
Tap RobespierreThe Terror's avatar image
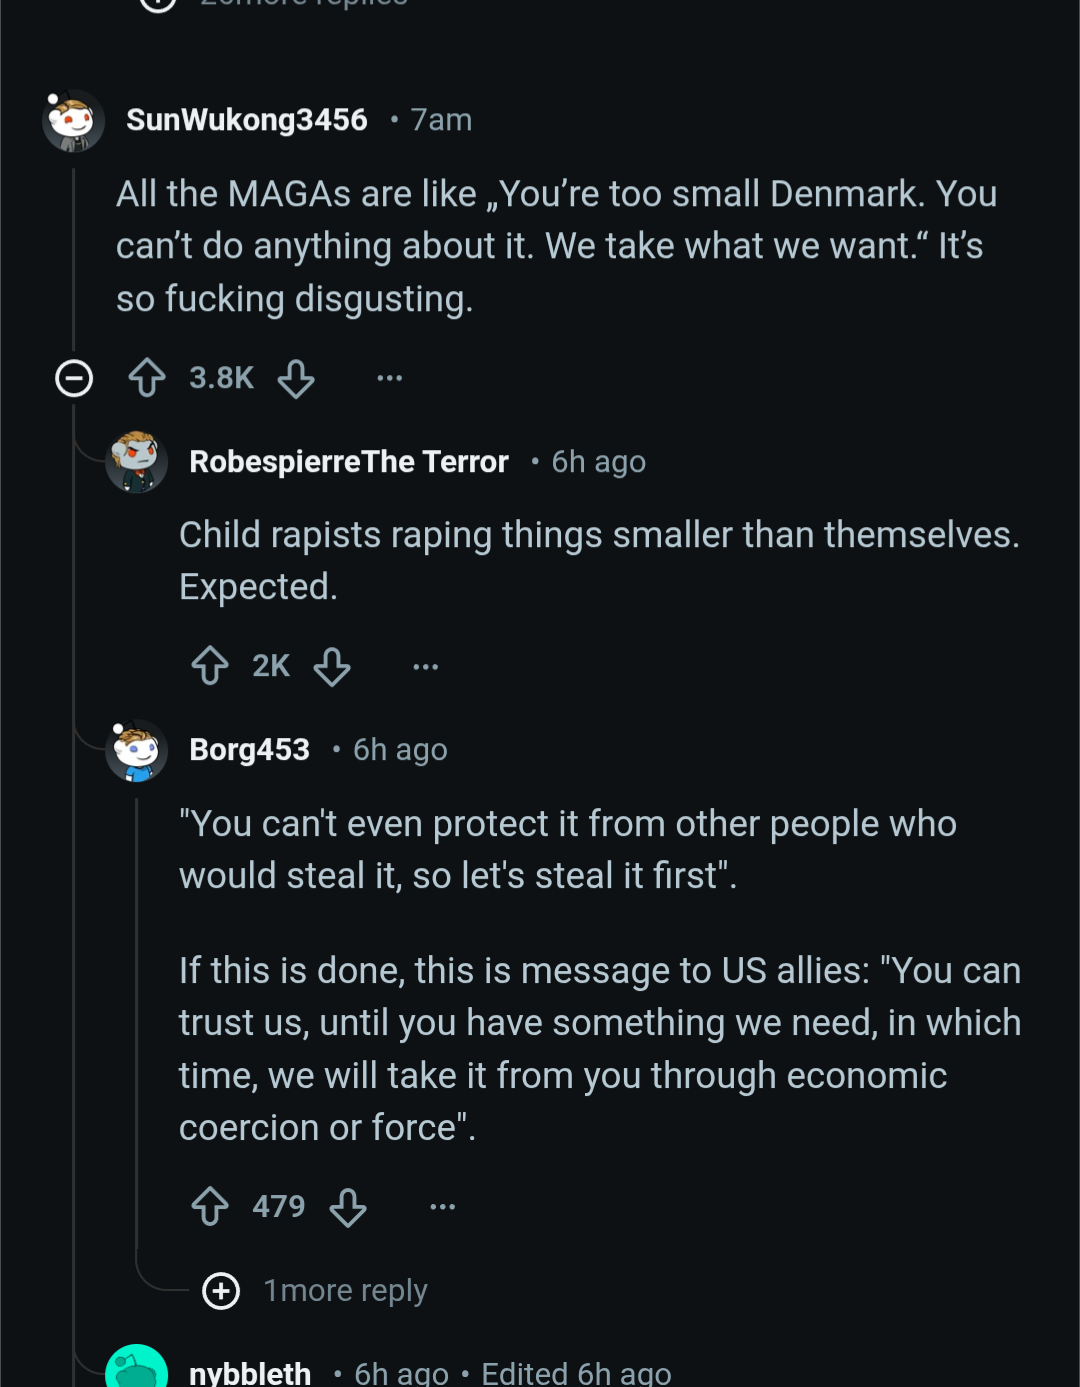coord(137,462)
